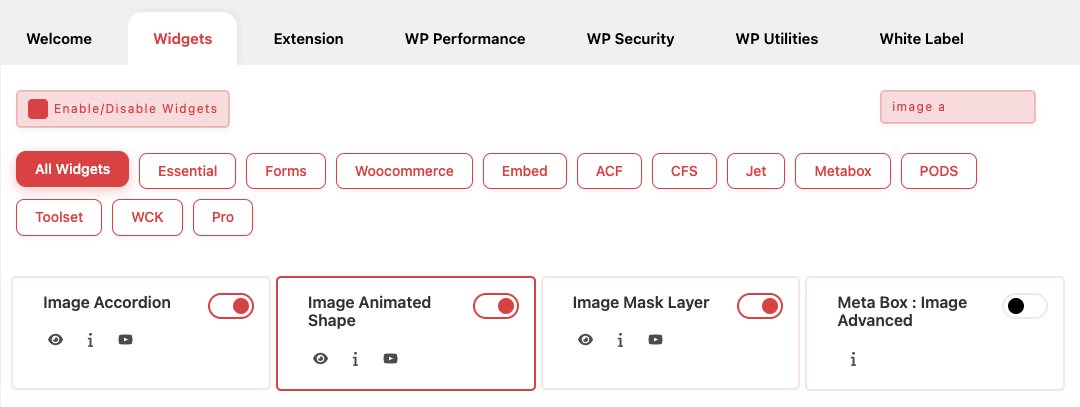
Task: Go to the WP Performance tab
Action: point(465,39)
